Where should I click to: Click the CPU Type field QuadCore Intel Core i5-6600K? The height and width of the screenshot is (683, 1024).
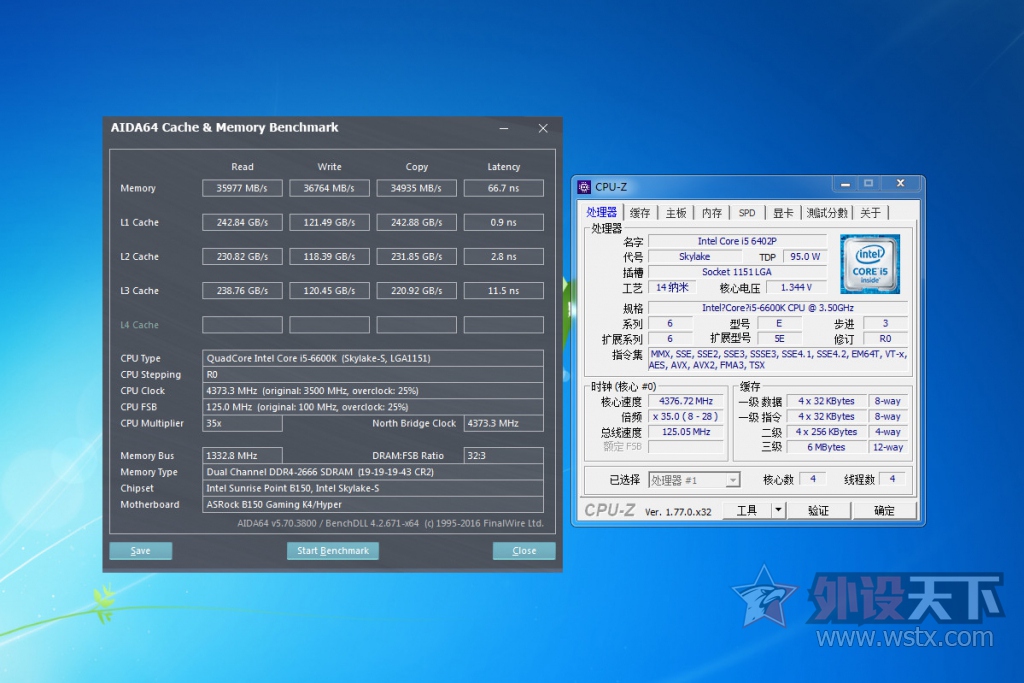click(x=373, y=358)
